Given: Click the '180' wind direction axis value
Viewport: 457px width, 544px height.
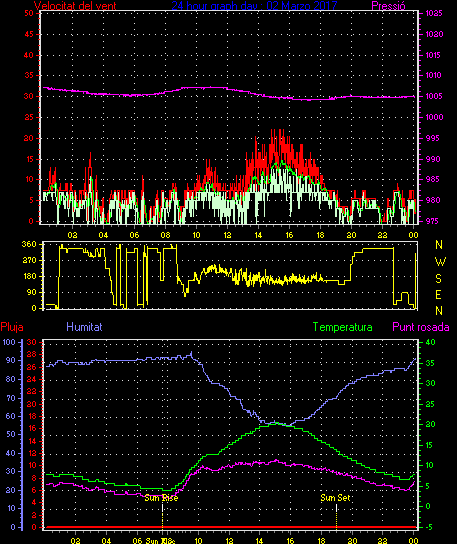Looking at the screenshot, I should (29, 277).
